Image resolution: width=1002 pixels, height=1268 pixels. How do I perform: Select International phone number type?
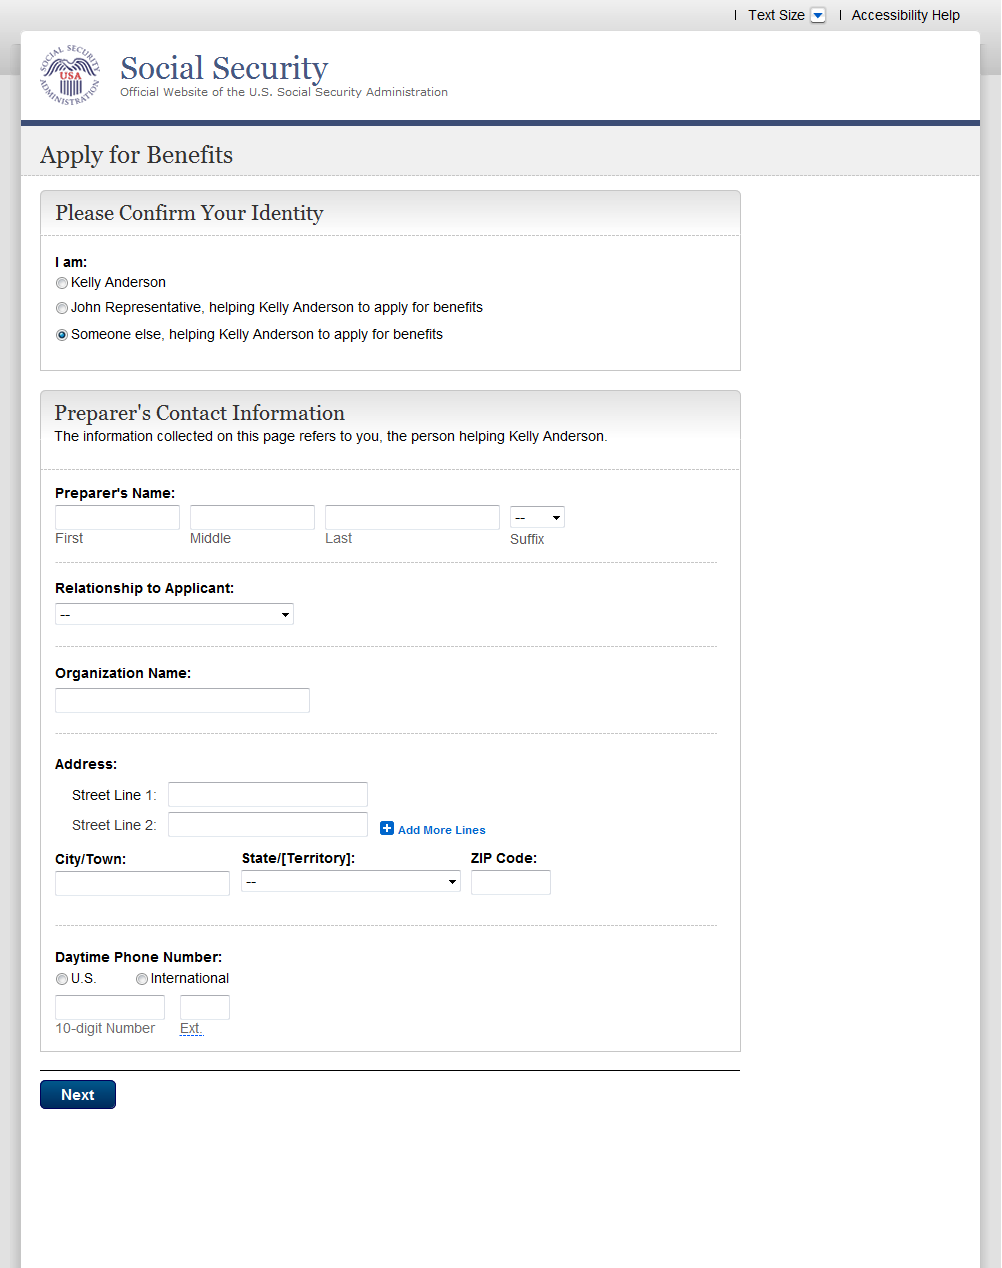[142, 979]
